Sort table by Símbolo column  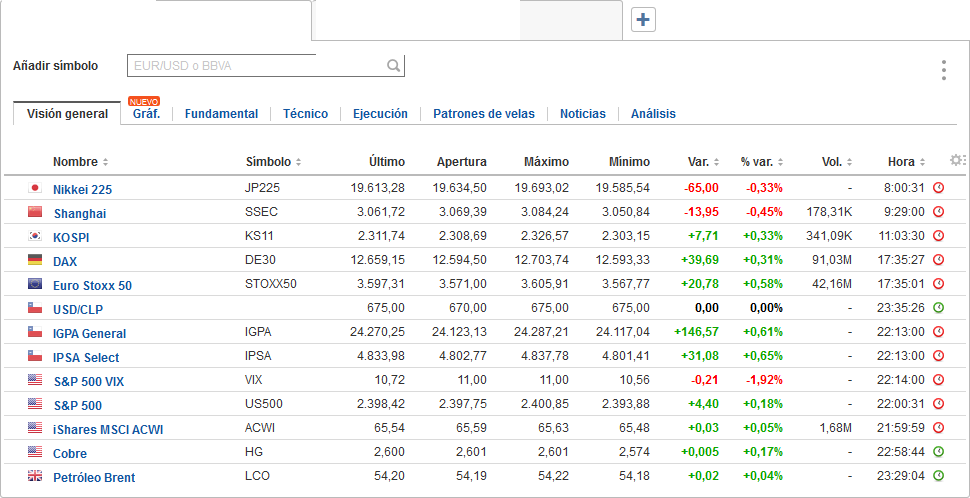[273, 162]
